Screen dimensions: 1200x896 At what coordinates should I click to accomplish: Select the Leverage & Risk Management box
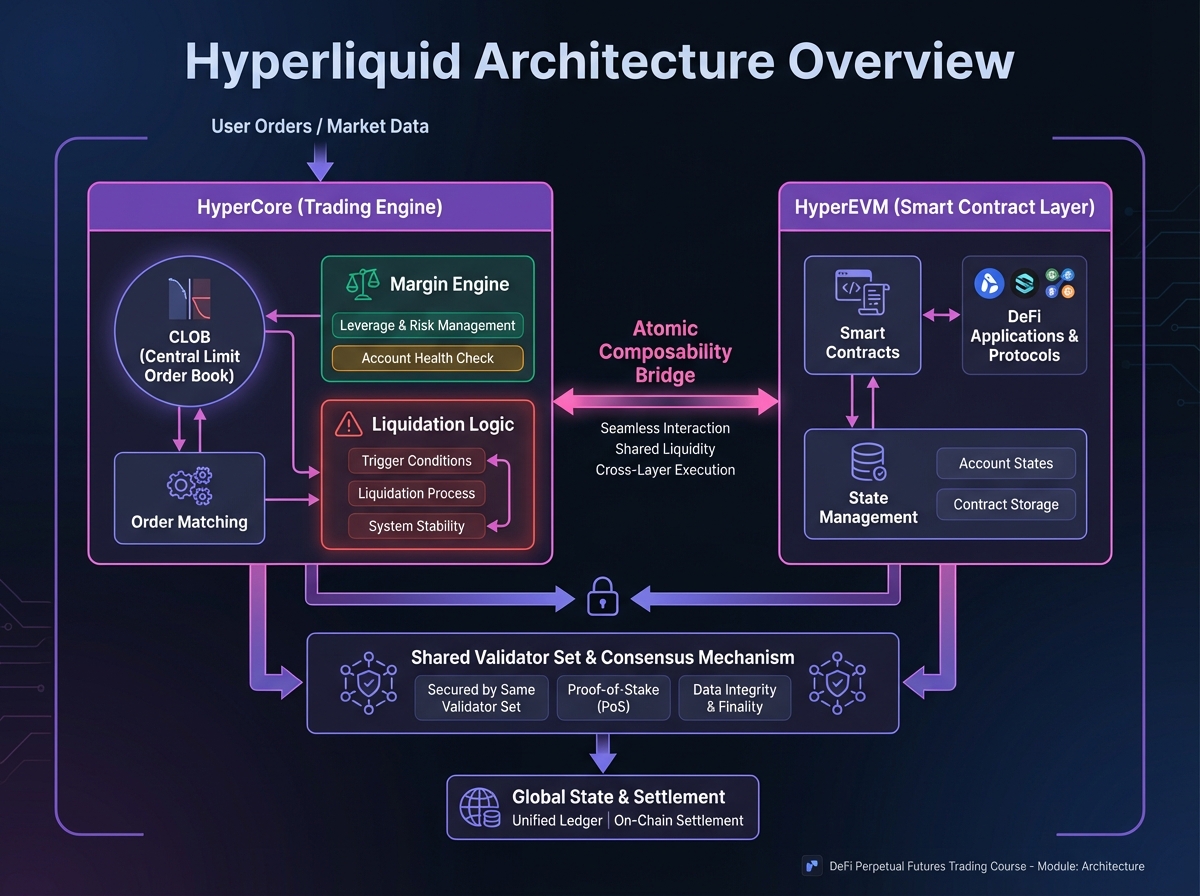[427, 325]
